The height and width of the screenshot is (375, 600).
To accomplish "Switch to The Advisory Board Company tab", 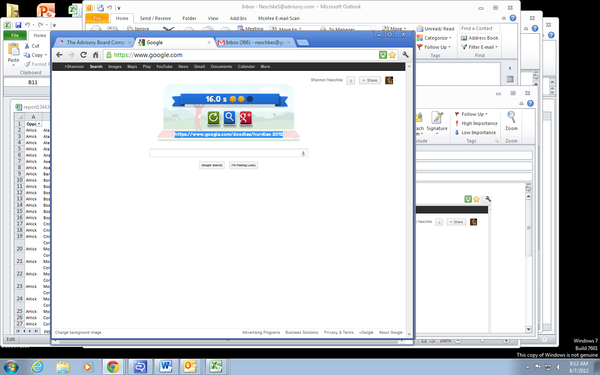I will pos(95,42).
